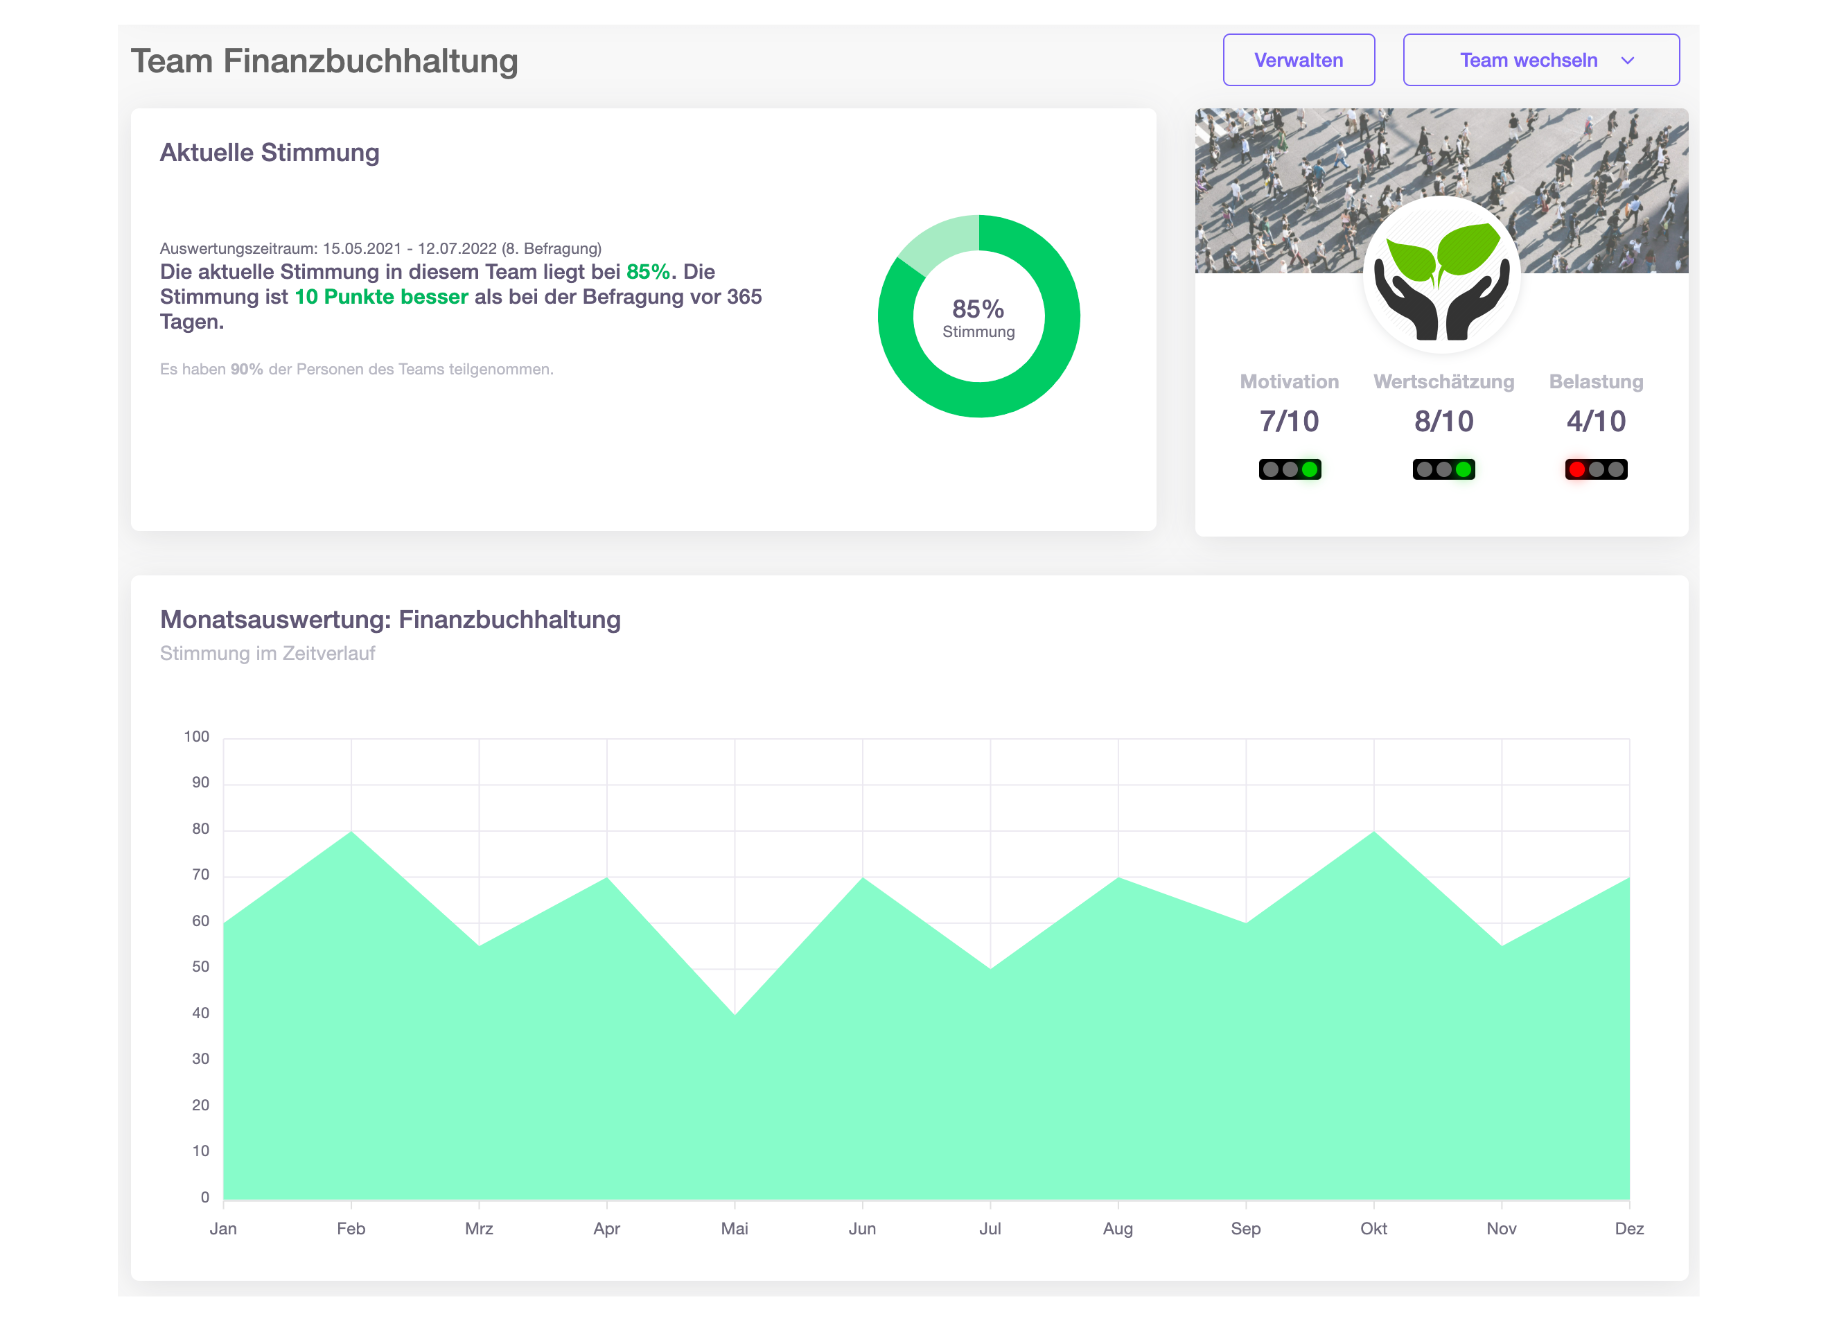Image resolution: width=1821 pixels, height=1321 pixels.
Task: Click the Motivation score 7/10
Action: coord(1289,421)
